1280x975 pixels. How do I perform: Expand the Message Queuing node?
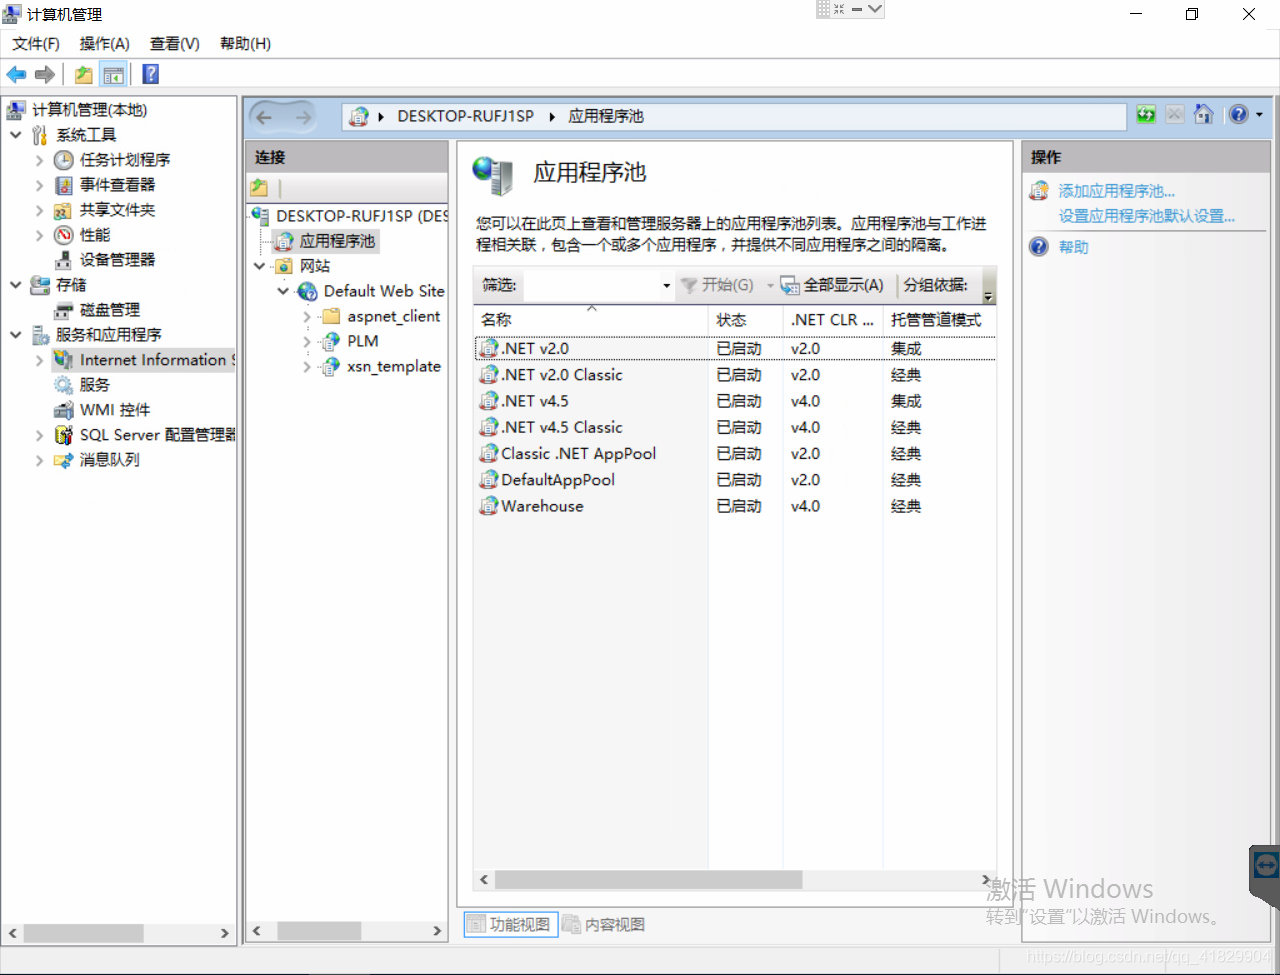coord(39,460)
